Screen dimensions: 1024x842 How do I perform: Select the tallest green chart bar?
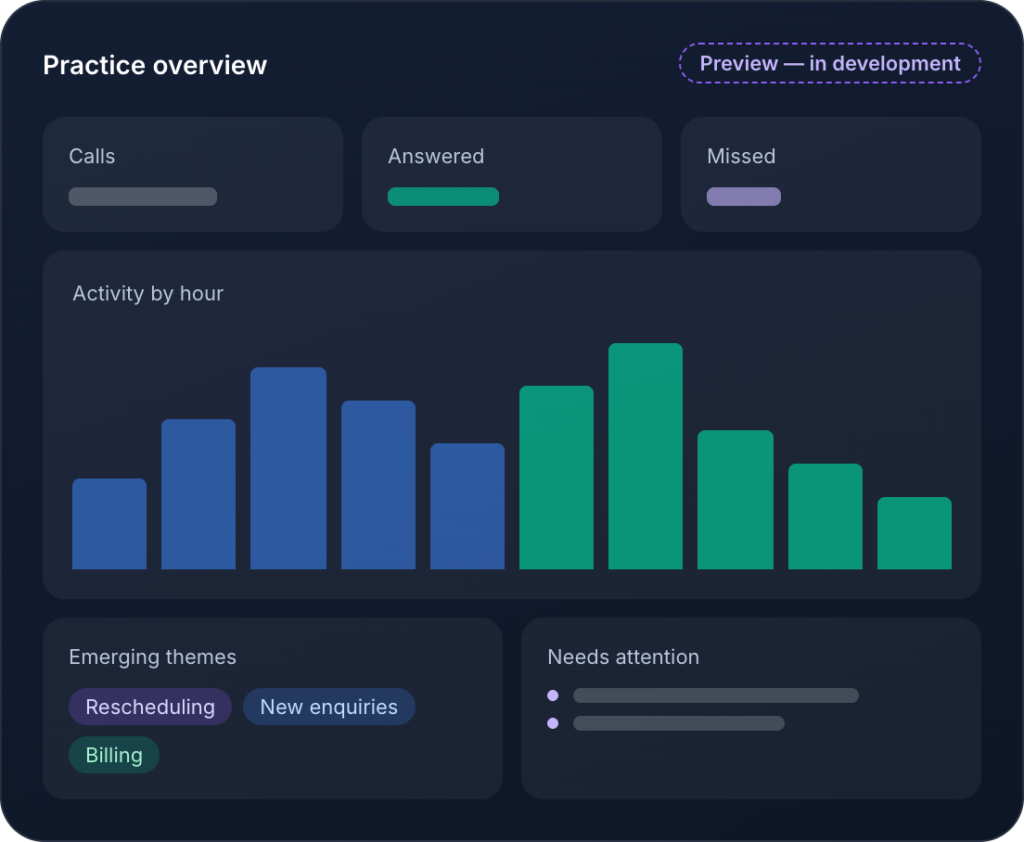pos(645,456)
